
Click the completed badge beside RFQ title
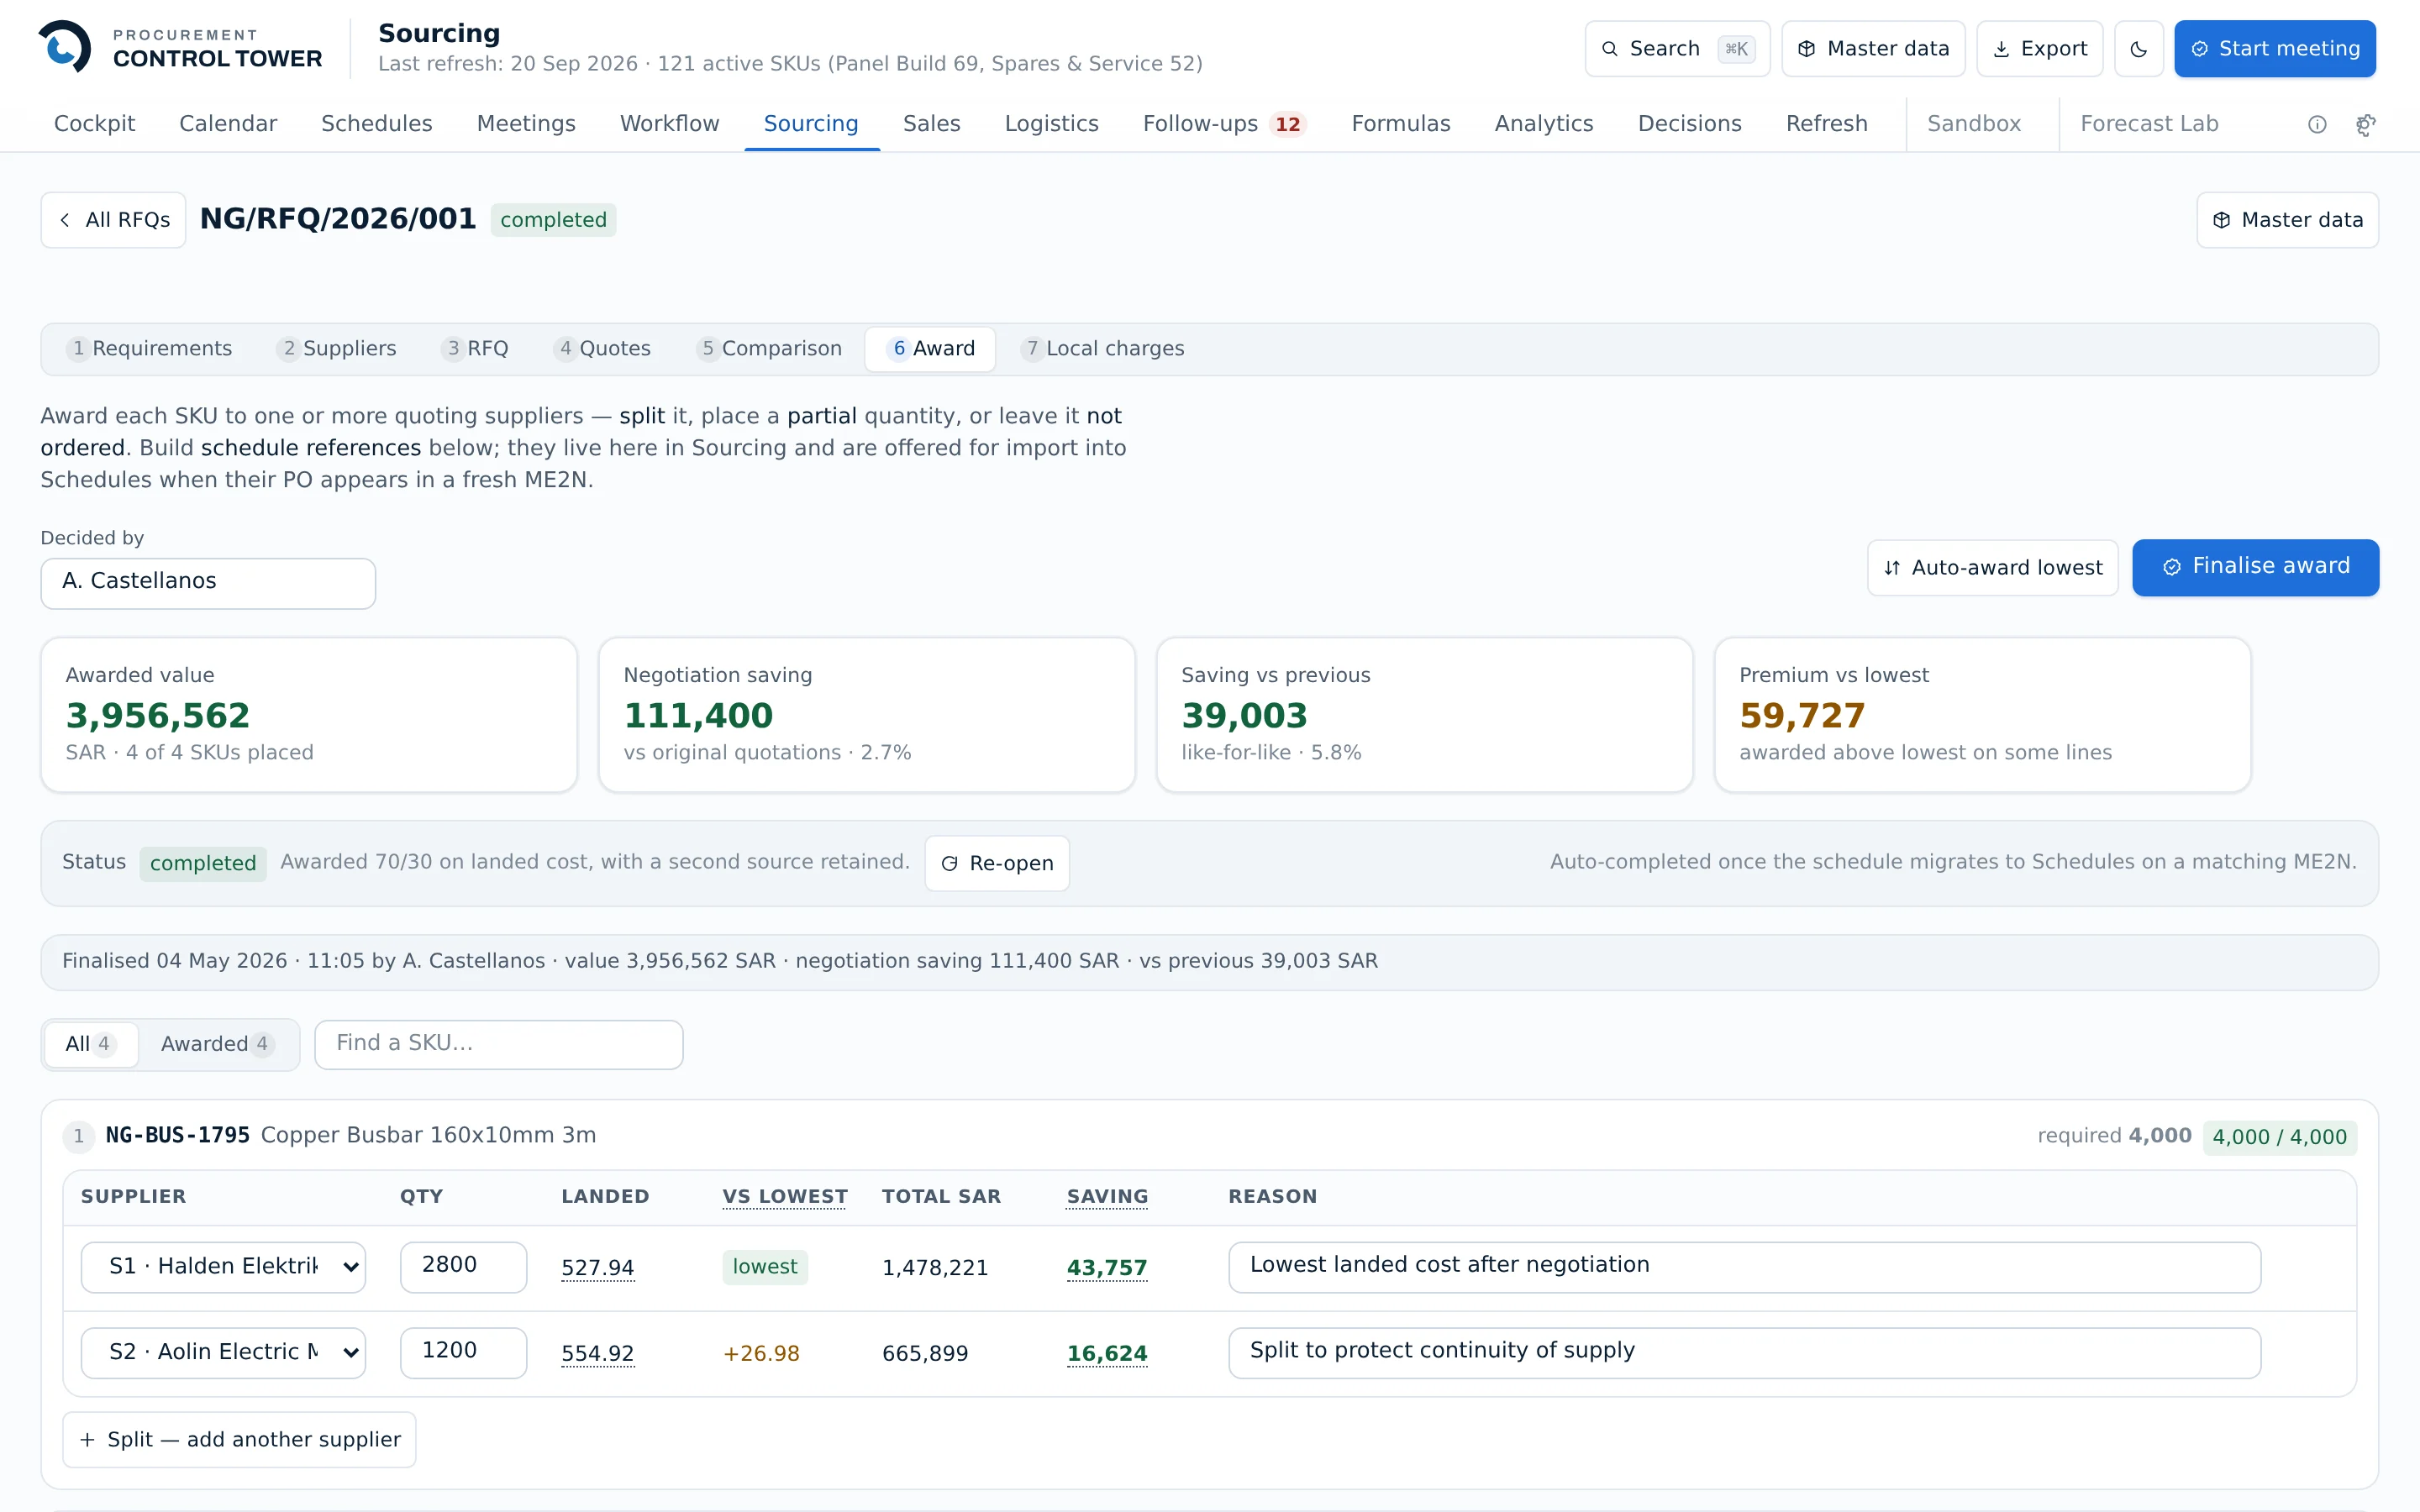(553, 220)
